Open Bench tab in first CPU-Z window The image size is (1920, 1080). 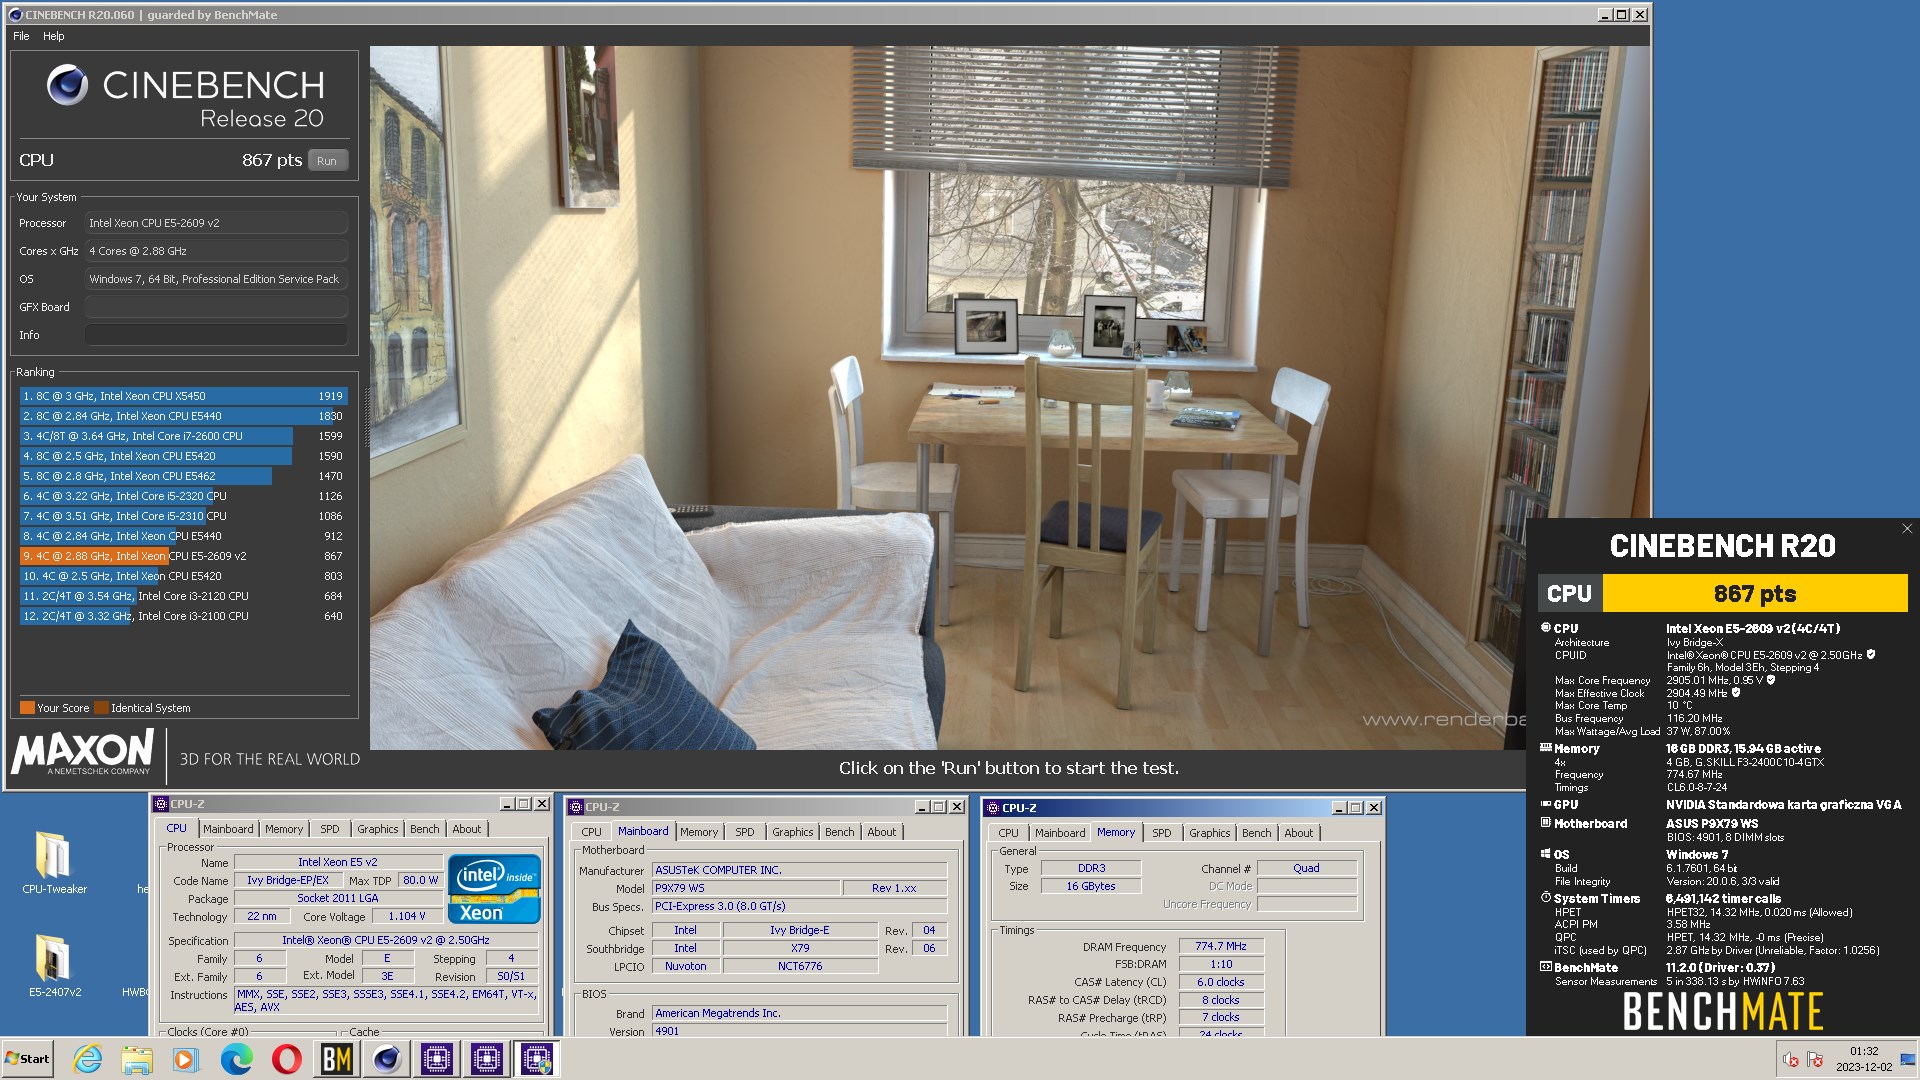click(425, 829)
